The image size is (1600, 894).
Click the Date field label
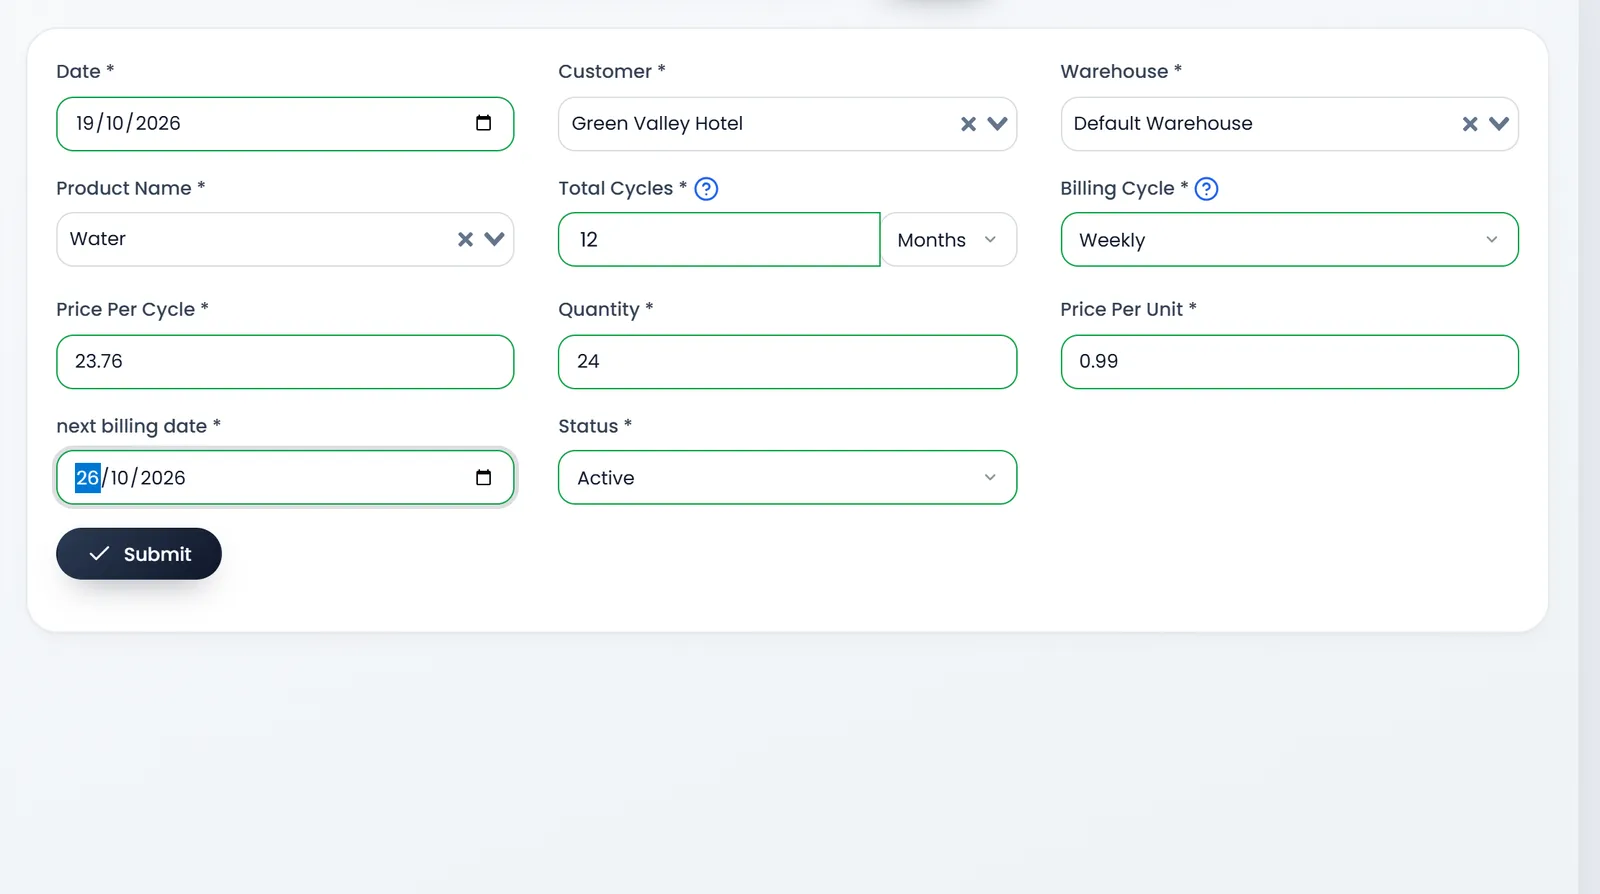(x=85, y=72)
